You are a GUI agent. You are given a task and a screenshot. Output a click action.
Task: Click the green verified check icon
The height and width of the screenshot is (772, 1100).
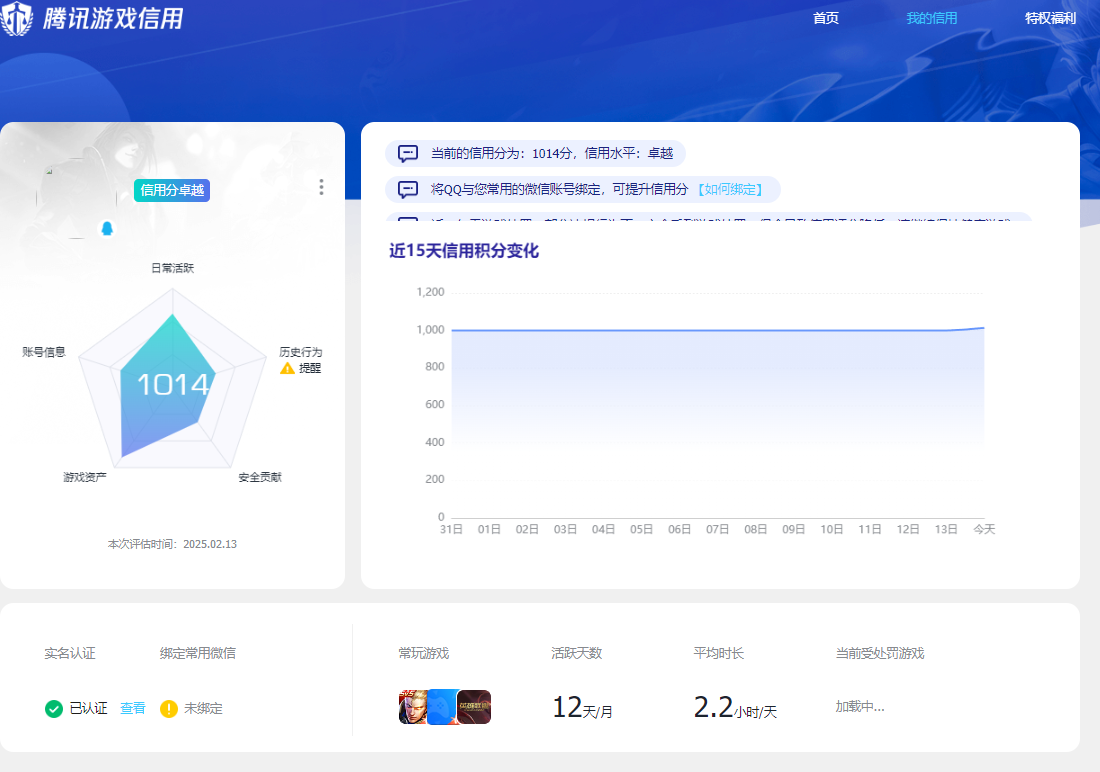[x=54, y=709]
